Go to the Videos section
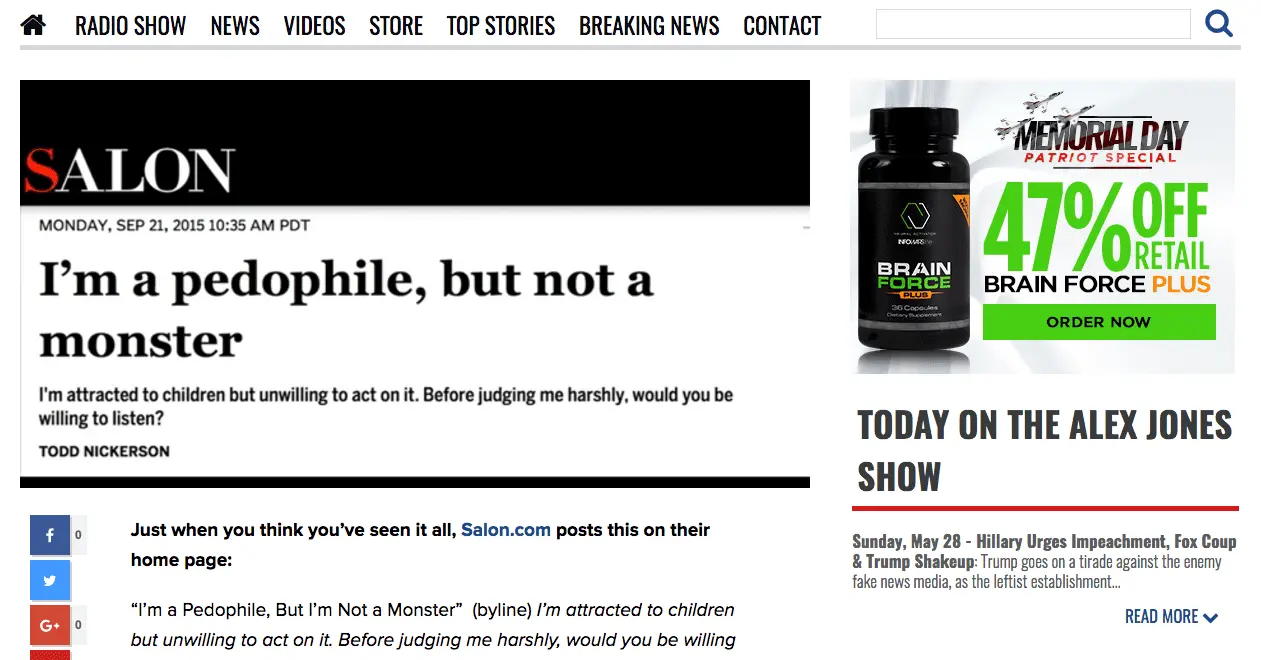The image size is (1261, 660). [314, 26]
